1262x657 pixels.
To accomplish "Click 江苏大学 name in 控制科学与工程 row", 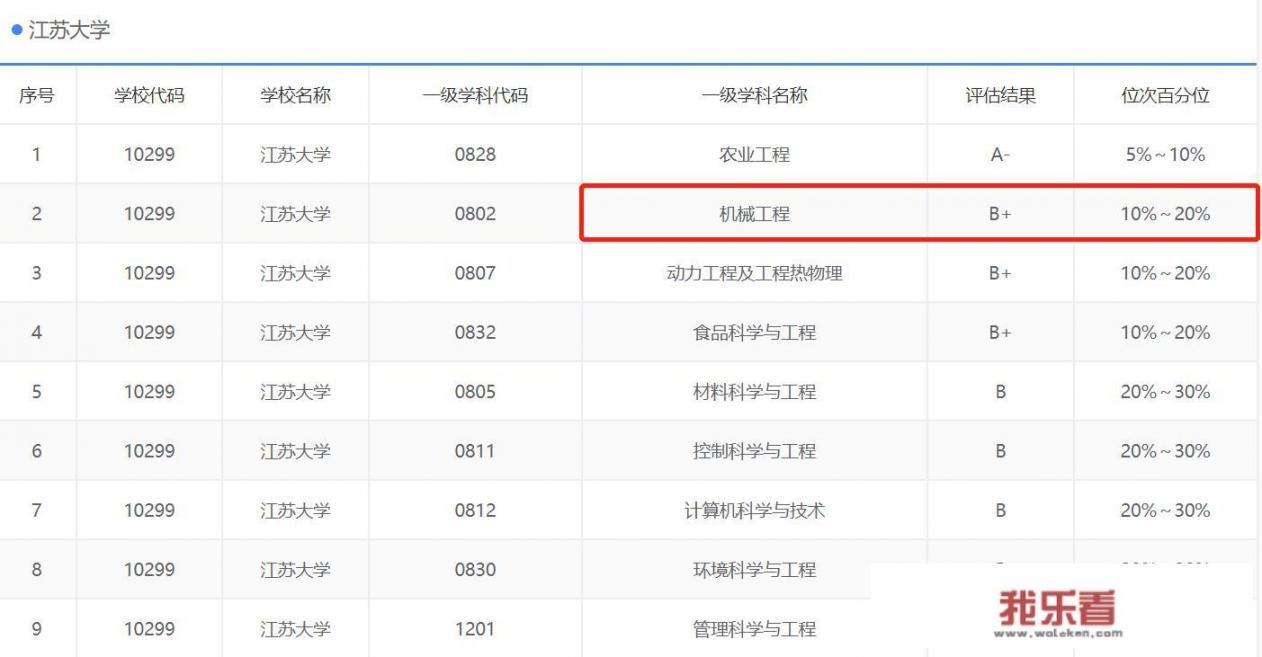I will (295, 451).
